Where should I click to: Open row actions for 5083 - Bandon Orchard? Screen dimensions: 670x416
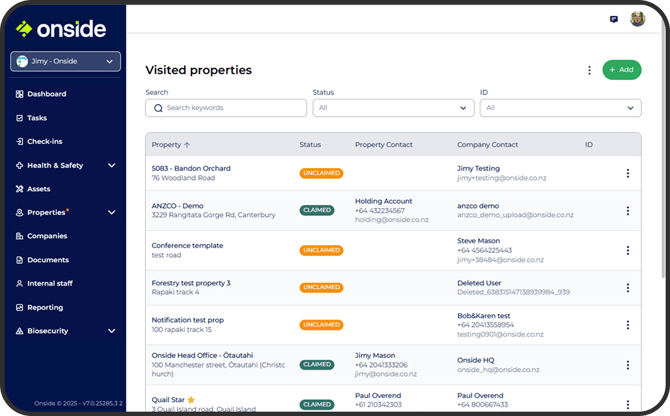628,173
